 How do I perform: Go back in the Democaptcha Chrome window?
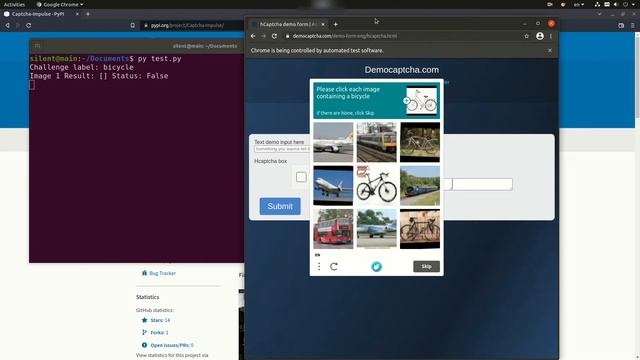(x=253, y=36)
